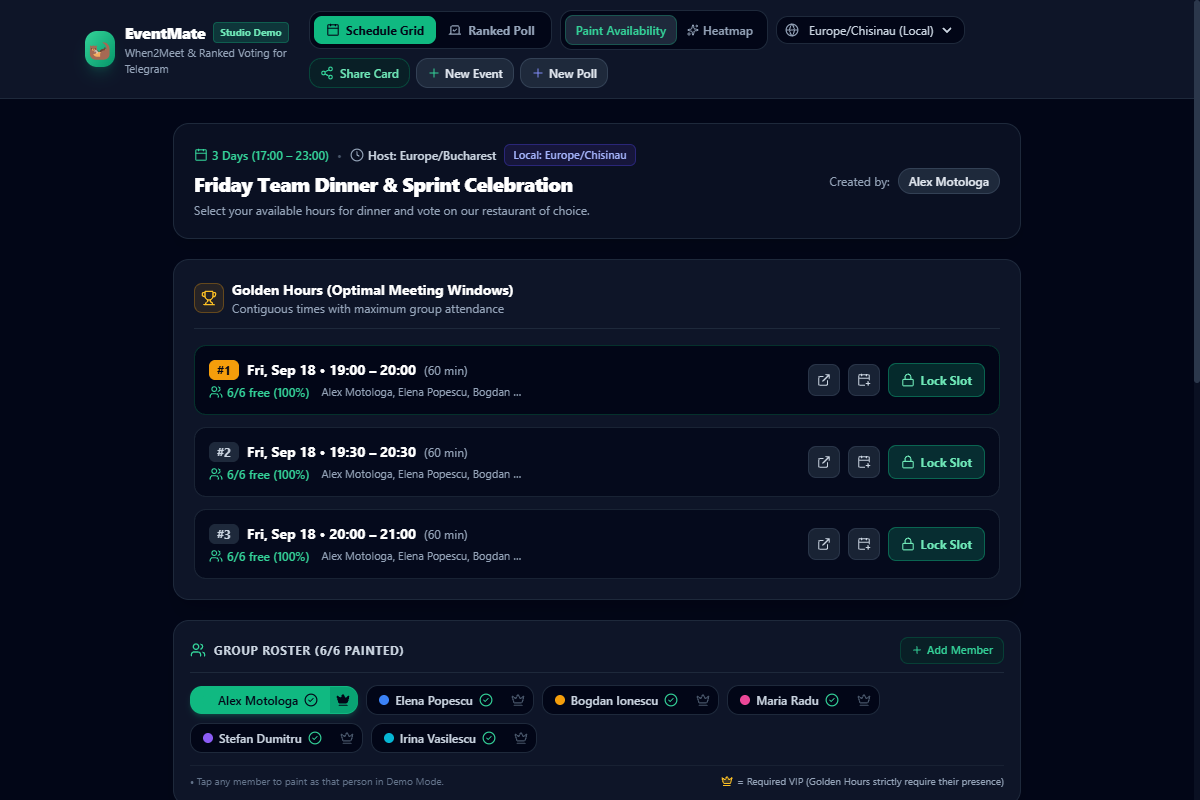The image size is (1200, 800).
Task: Expand the Europe/Chisinau timezone dropdown arrow
Action: (946, 30)
